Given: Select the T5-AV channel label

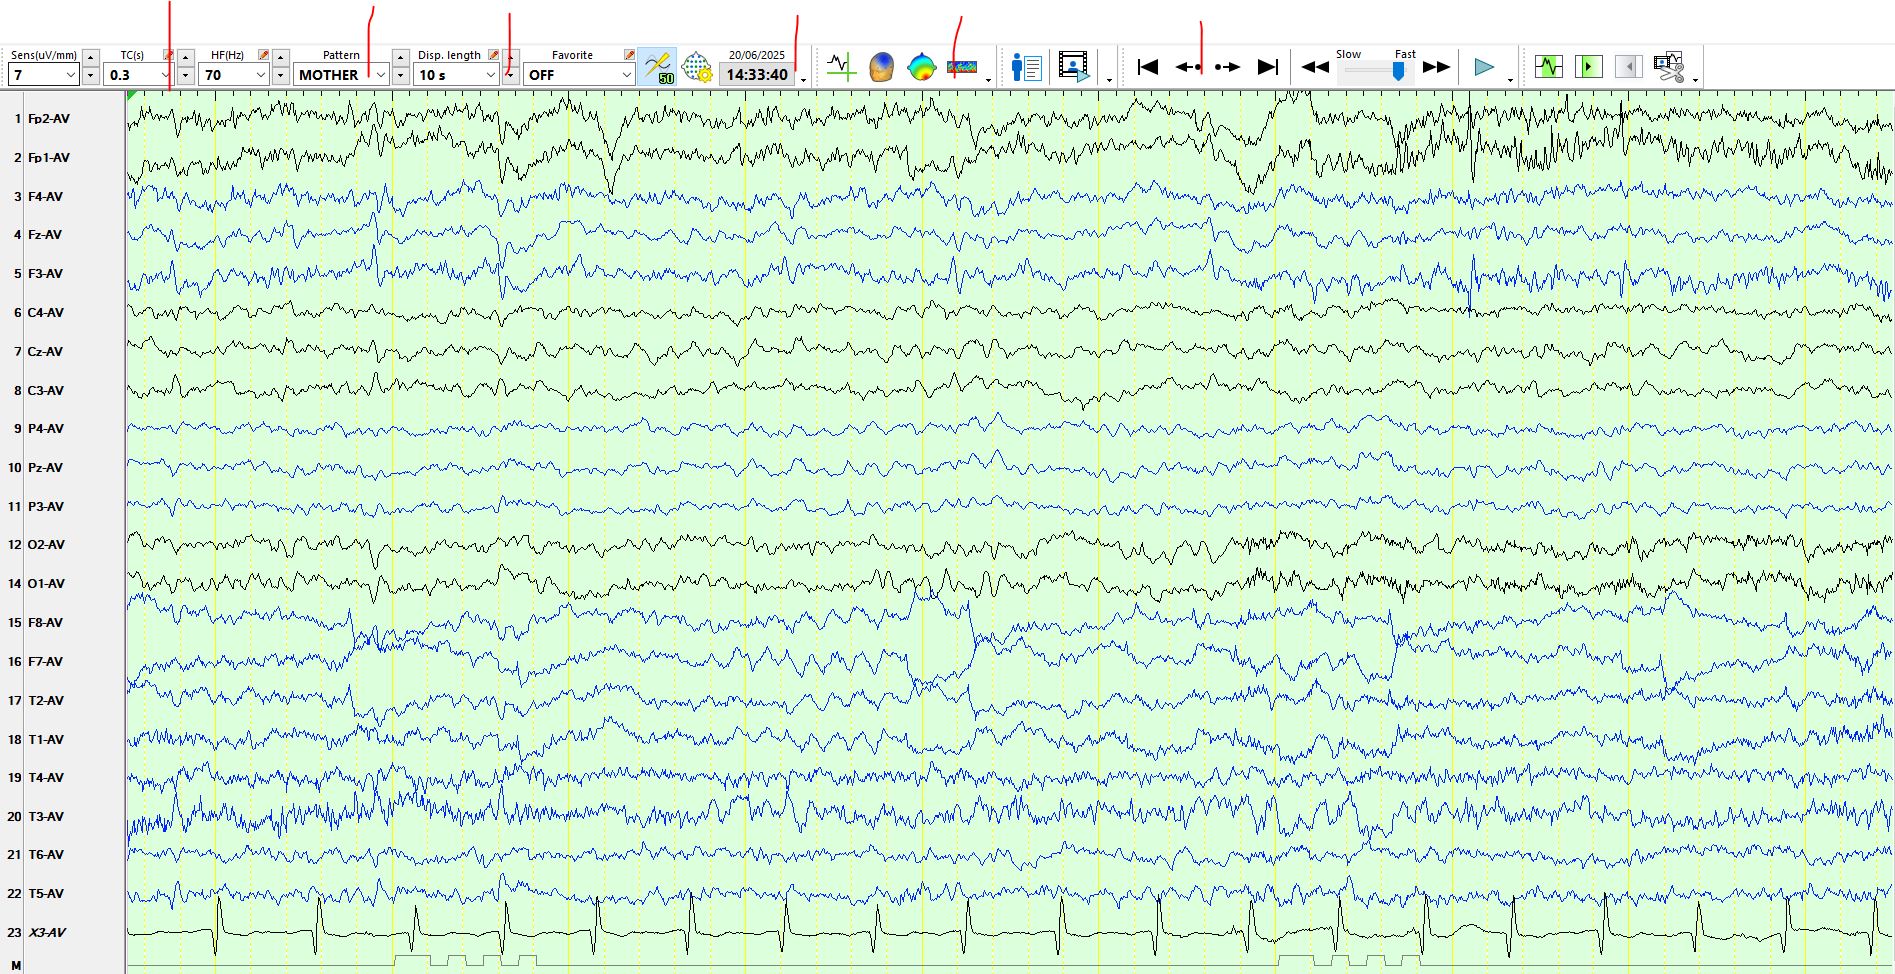Looking at the screenshot, I should tap(46, 894).
